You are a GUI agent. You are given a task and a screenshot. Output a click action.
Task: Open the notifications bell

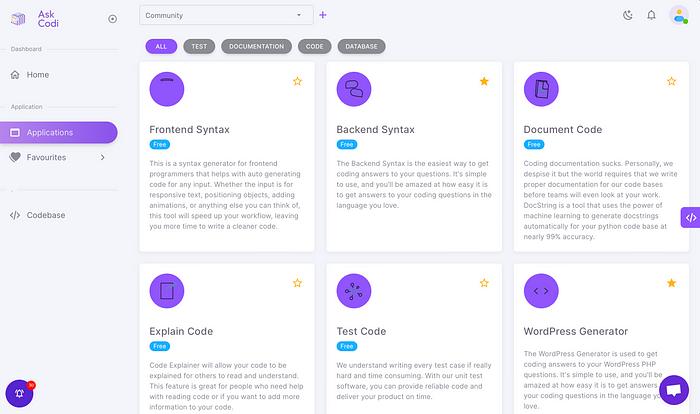[652, 15]
